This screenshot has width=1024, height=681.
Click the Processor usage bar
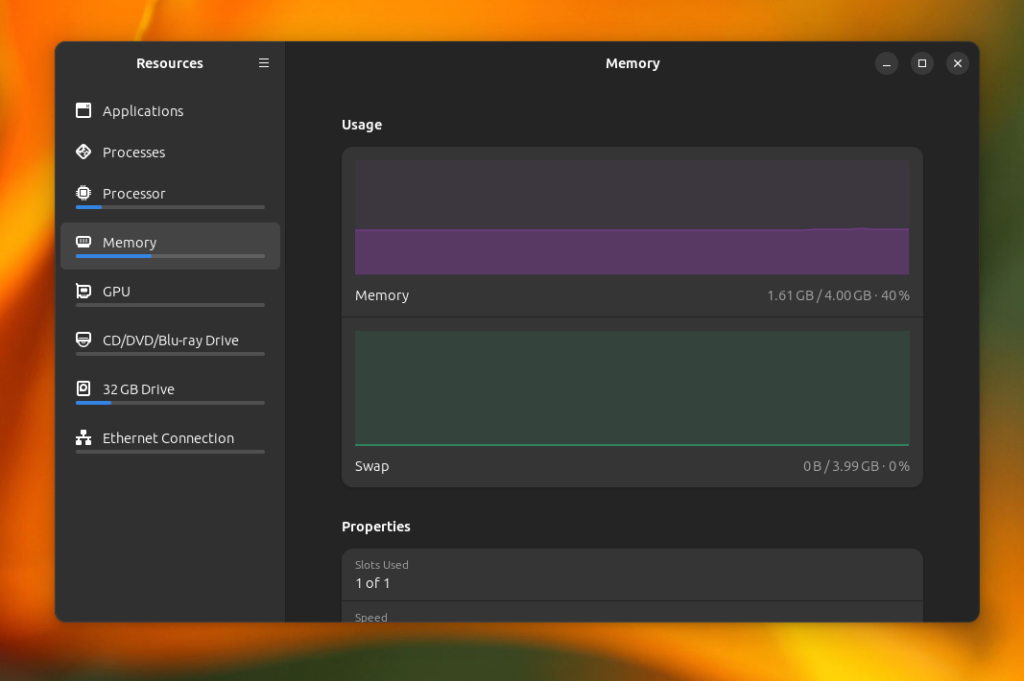click(x=170, y=207)
